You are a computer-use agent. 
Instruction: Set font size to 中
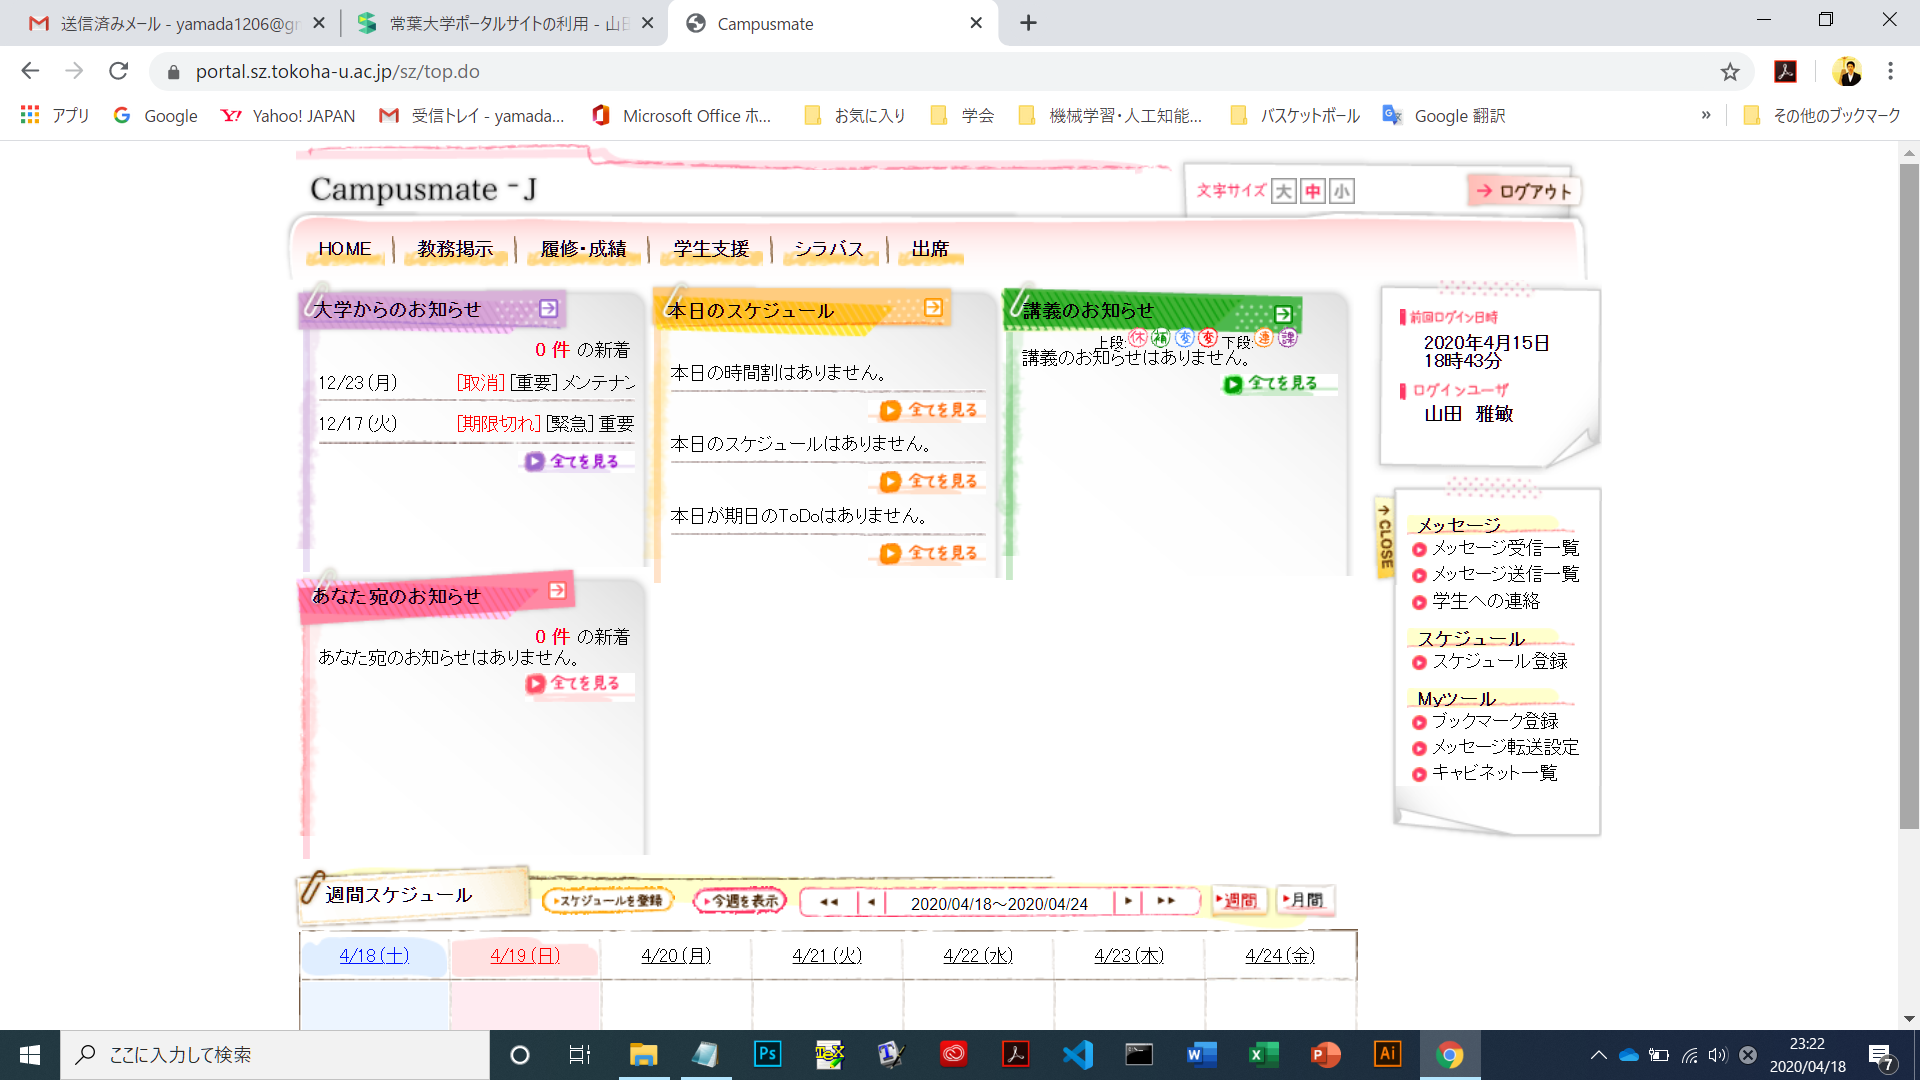pyautogui.click(x=1312, y=191)
